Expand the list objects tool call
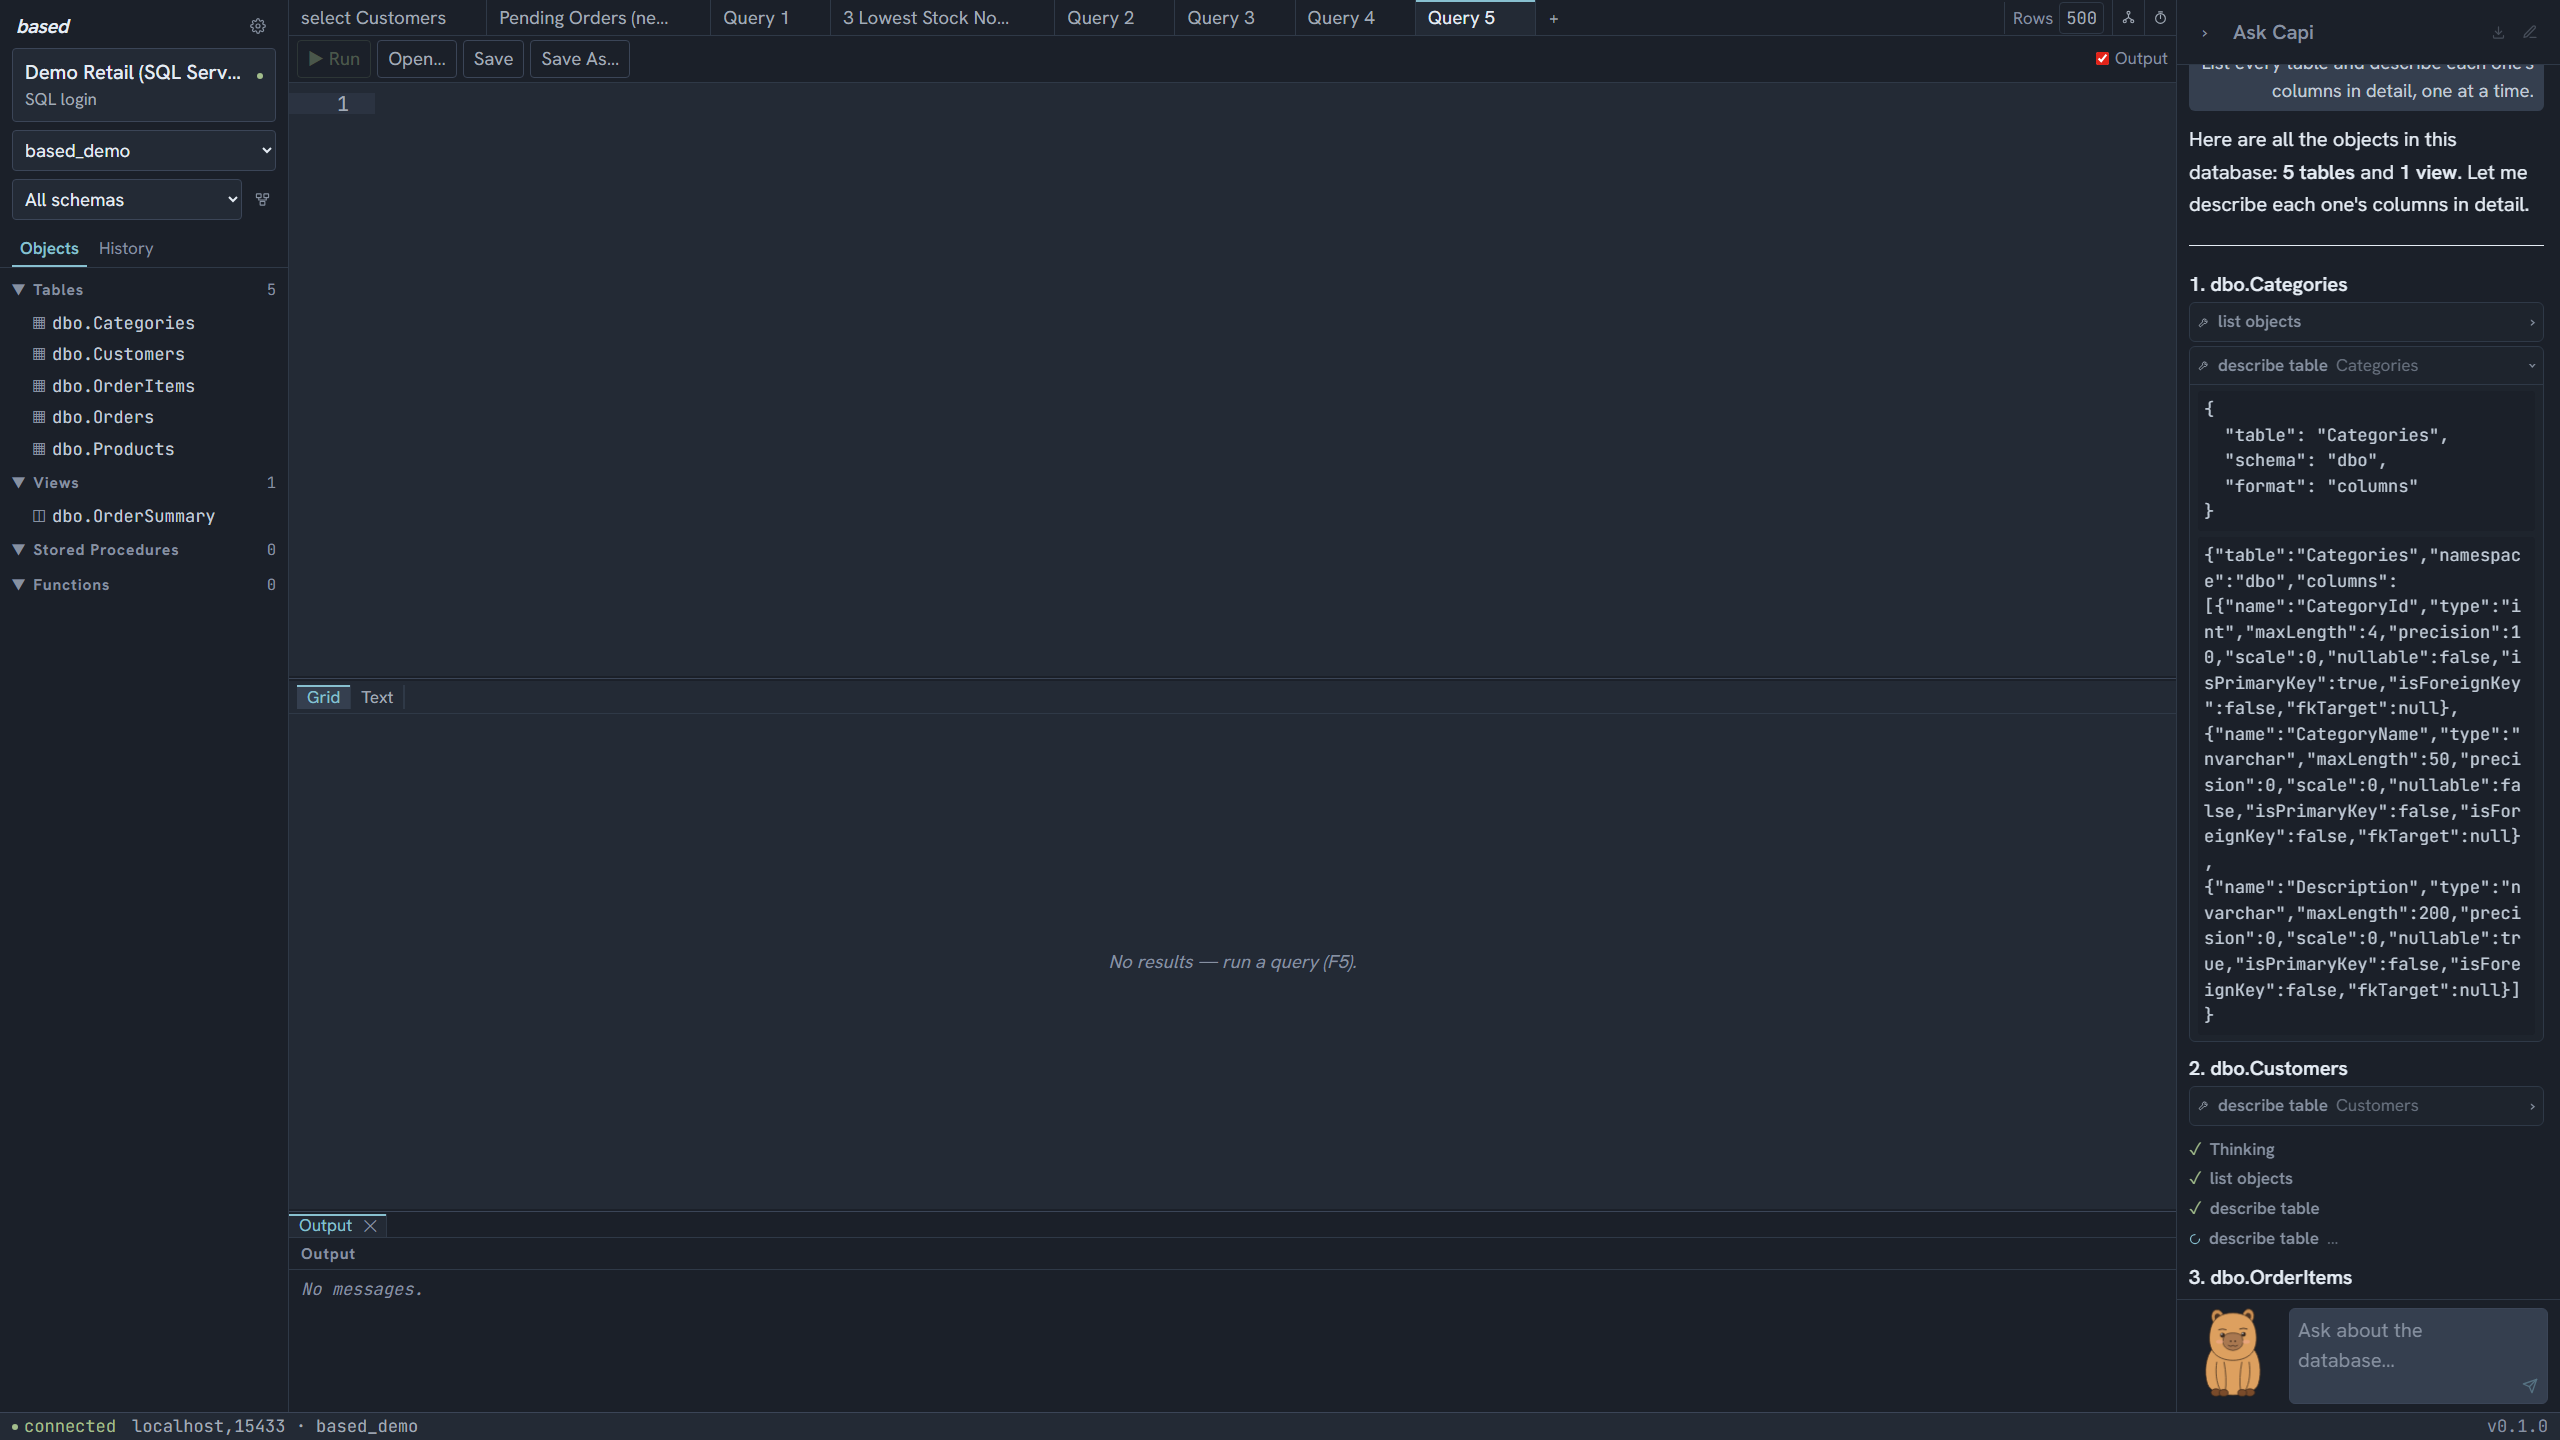This screenshot has height=1440, width=2560. (2366, 322)
